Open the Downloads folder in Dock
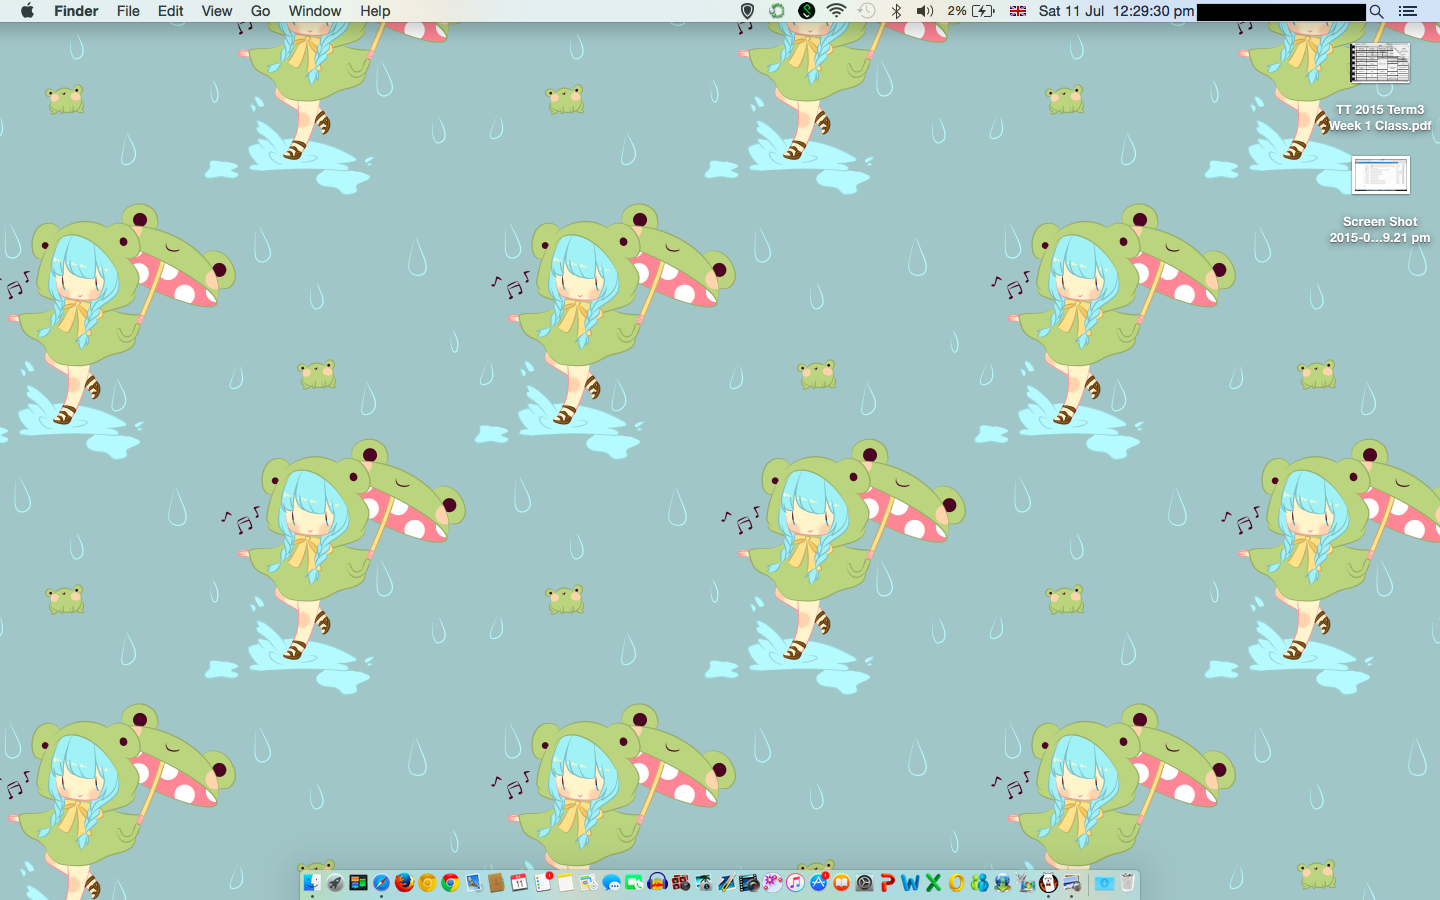This screenshot has width=1440, height=900. click(1103, 883)
